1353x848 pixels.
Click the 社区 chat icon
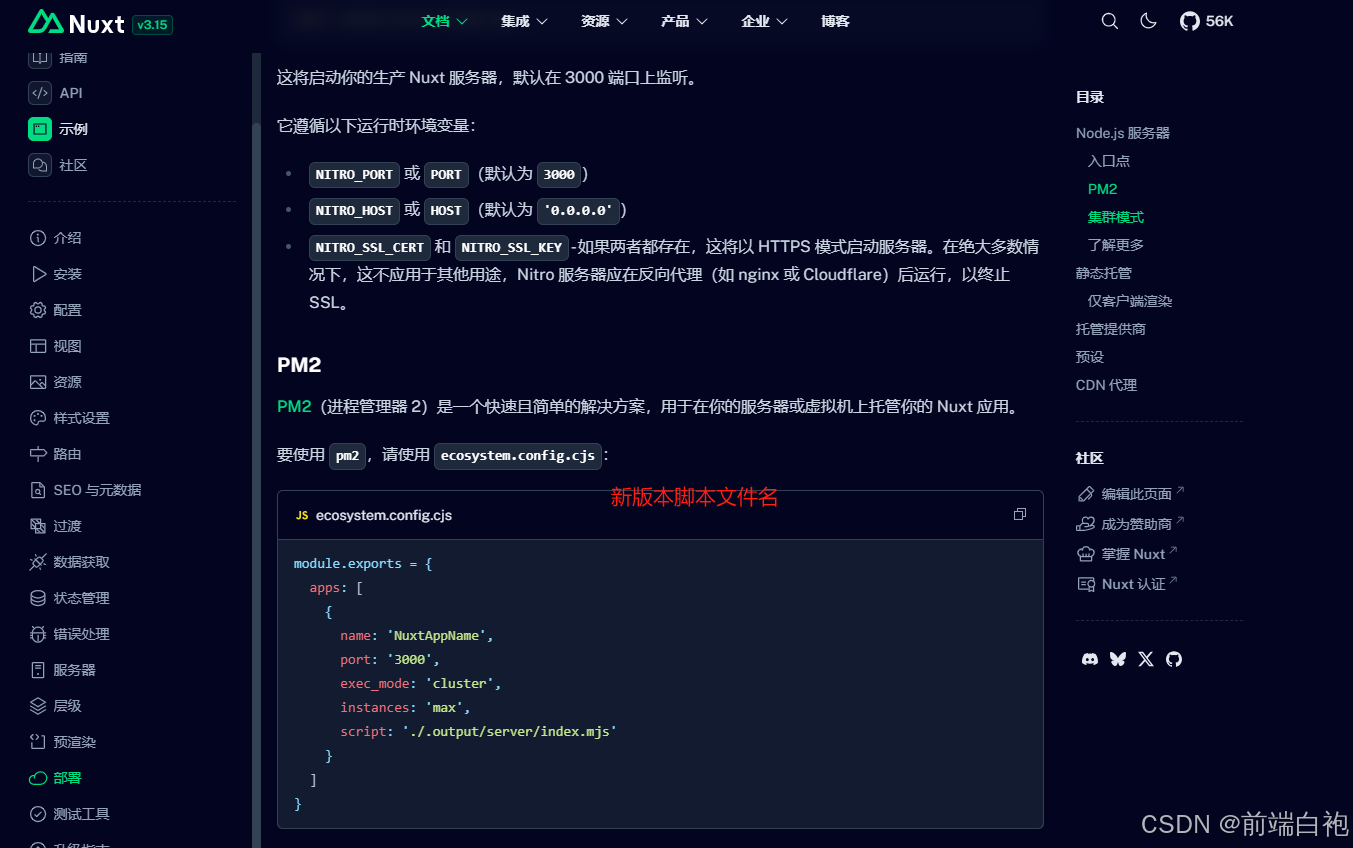(40, 165)
